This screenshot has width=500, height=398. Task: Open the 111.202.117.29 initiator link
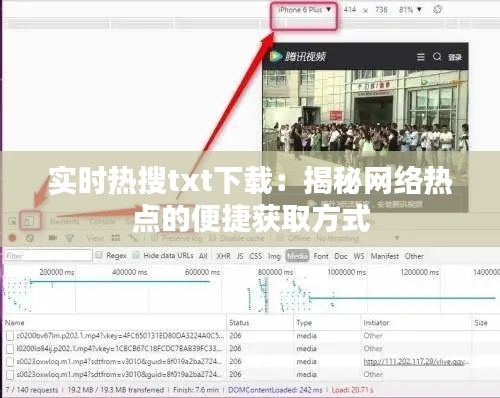click(x=416, y=362)
